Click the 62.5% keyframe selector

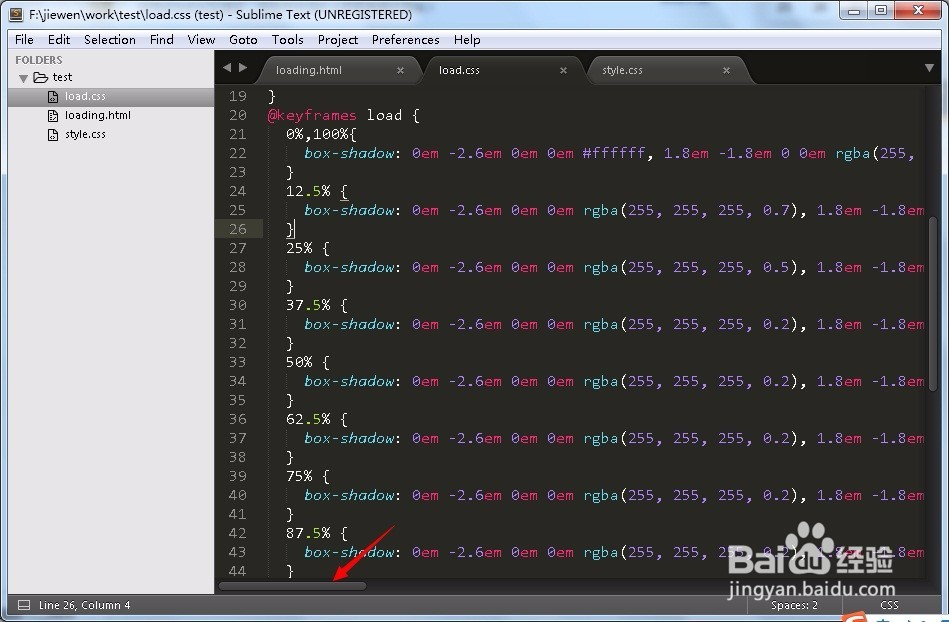[308, 419]
